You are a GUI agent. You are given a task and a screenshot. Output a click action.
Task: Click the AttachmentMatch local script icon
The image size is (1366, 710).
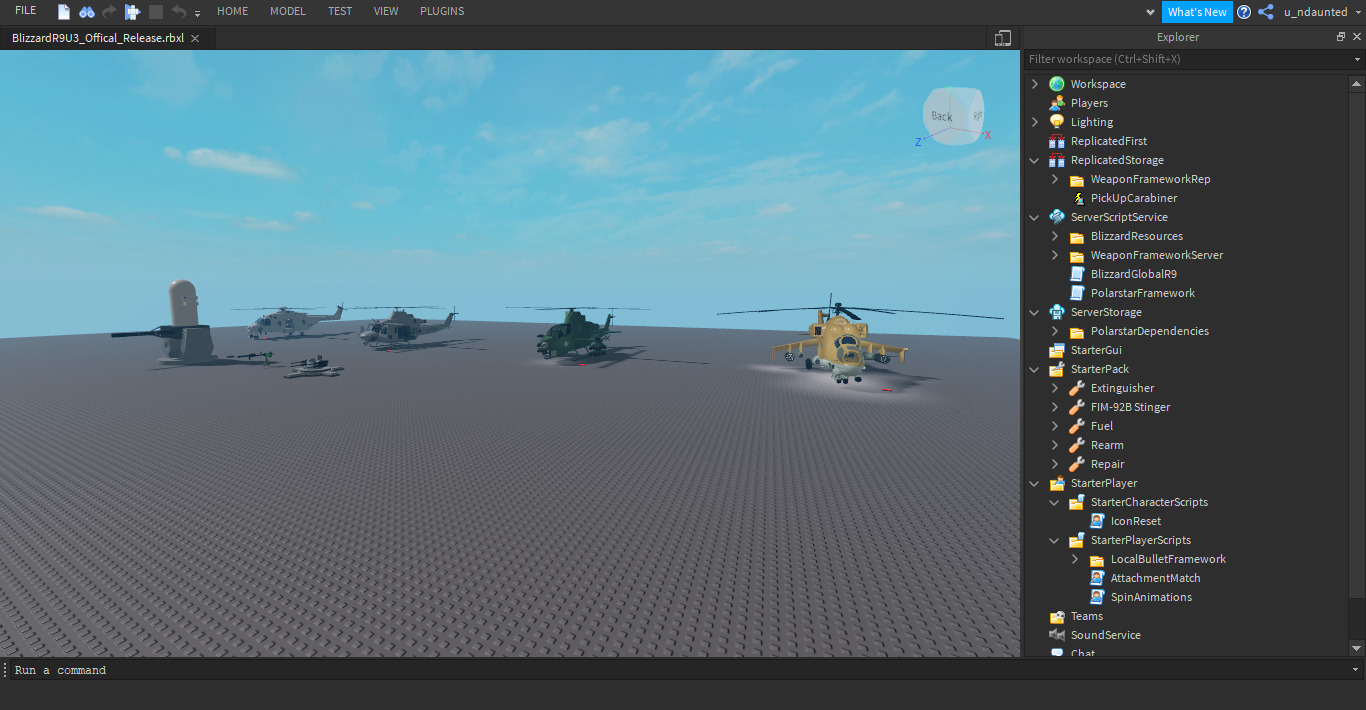[1097, 578]
